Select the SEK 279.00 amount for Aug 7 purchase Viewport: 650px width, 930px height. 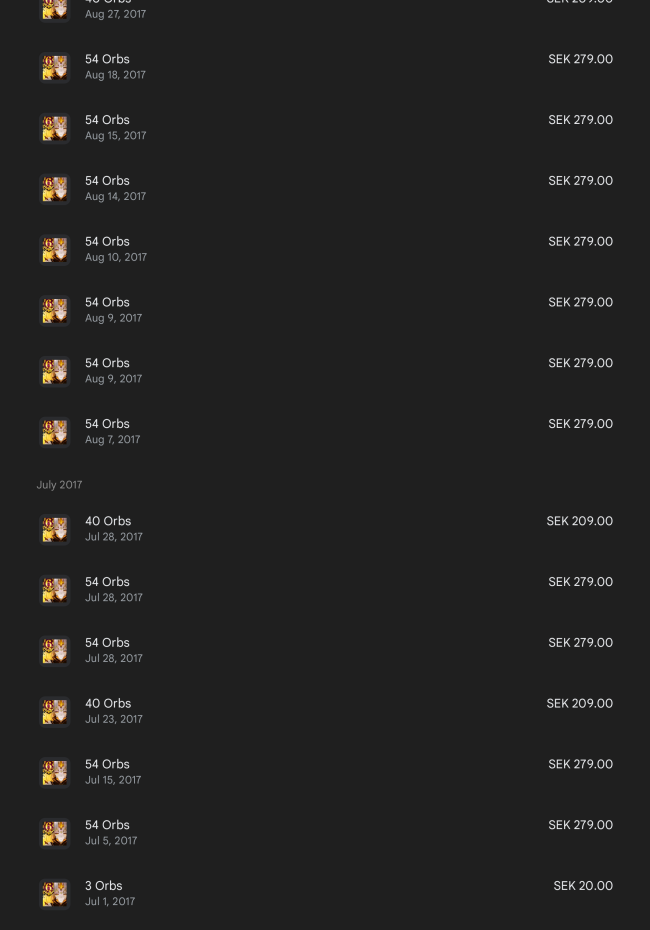581,423
